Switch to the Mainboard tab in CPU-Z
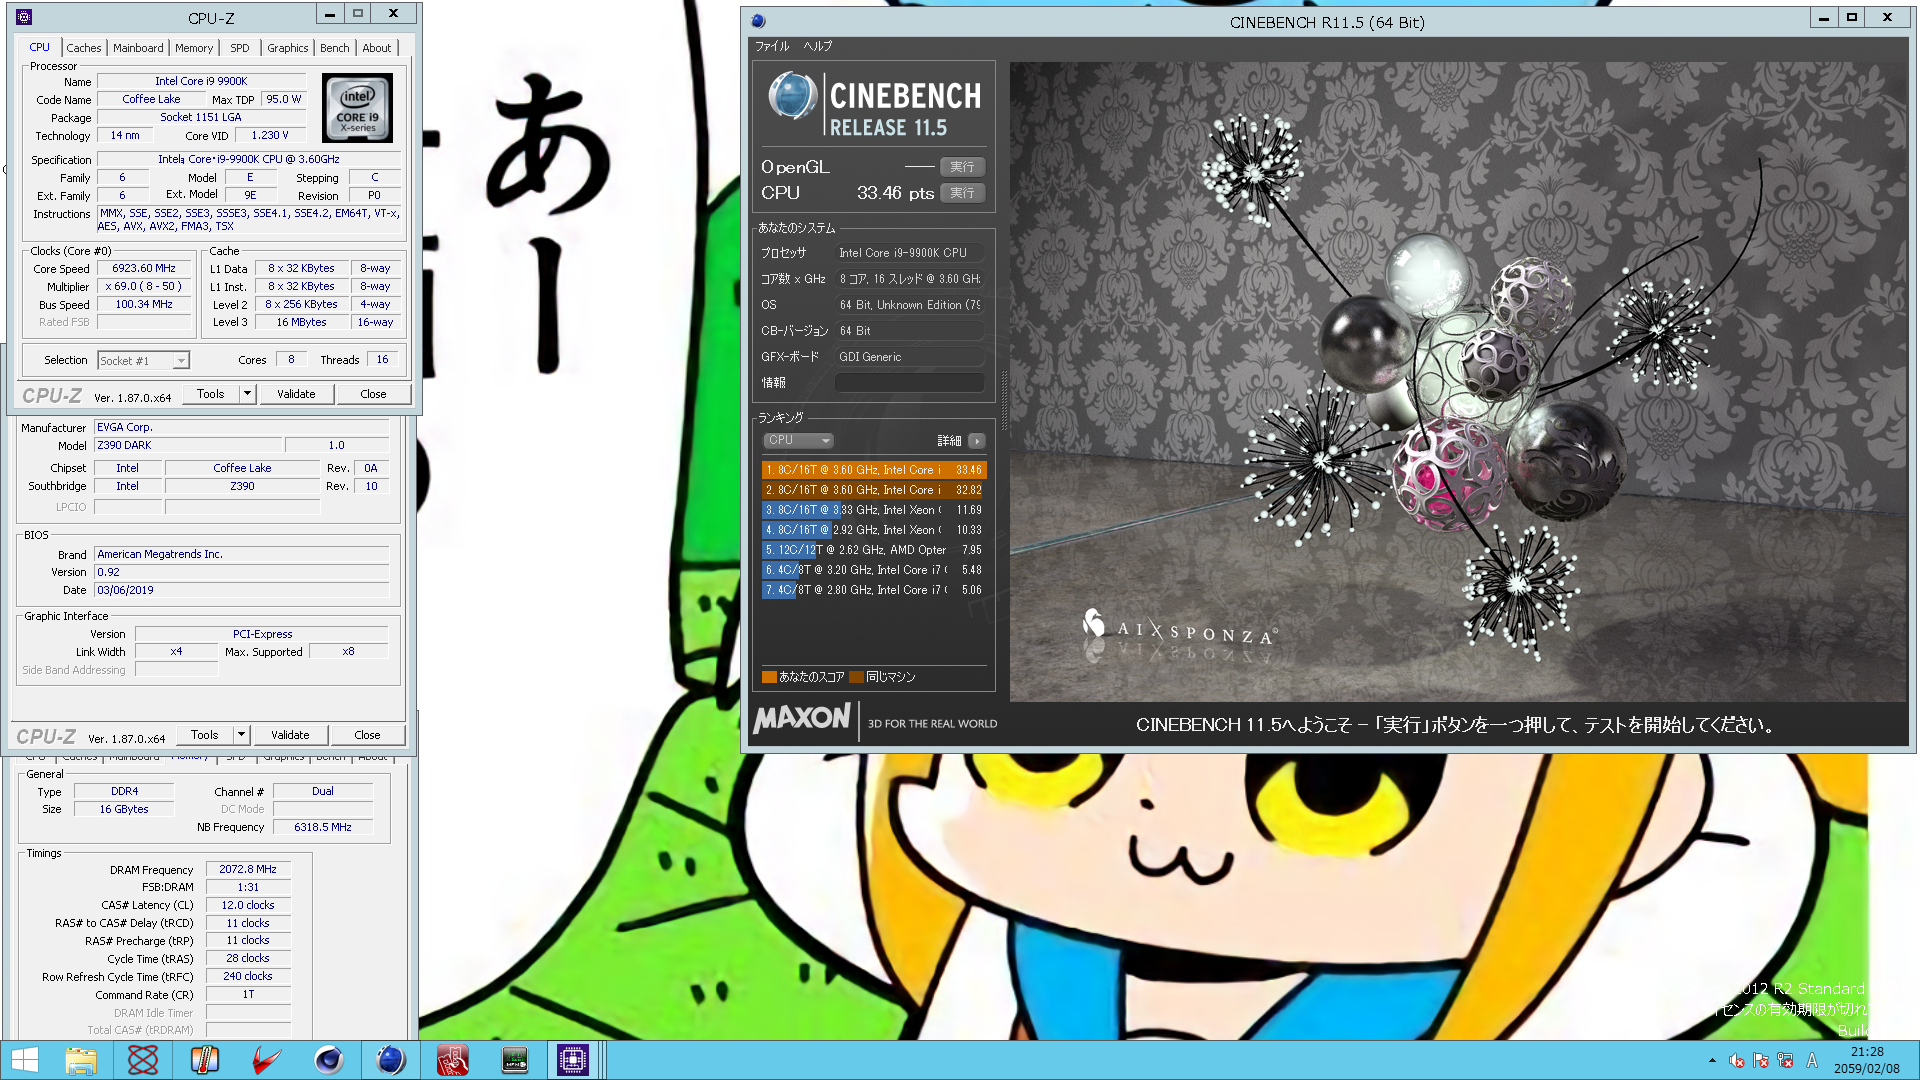The image size is (1920, 1080). tap(138, 48)
